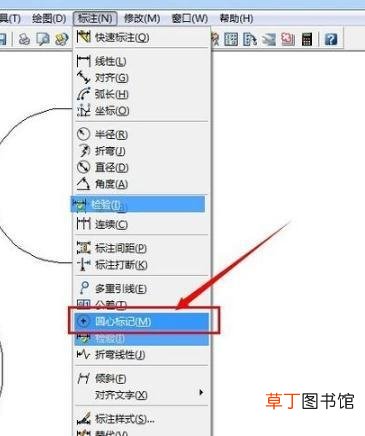Viewport: 365px width, 436px height.
Task: Open the Markup Set Manager icon
Action: [x=288, y=39]
